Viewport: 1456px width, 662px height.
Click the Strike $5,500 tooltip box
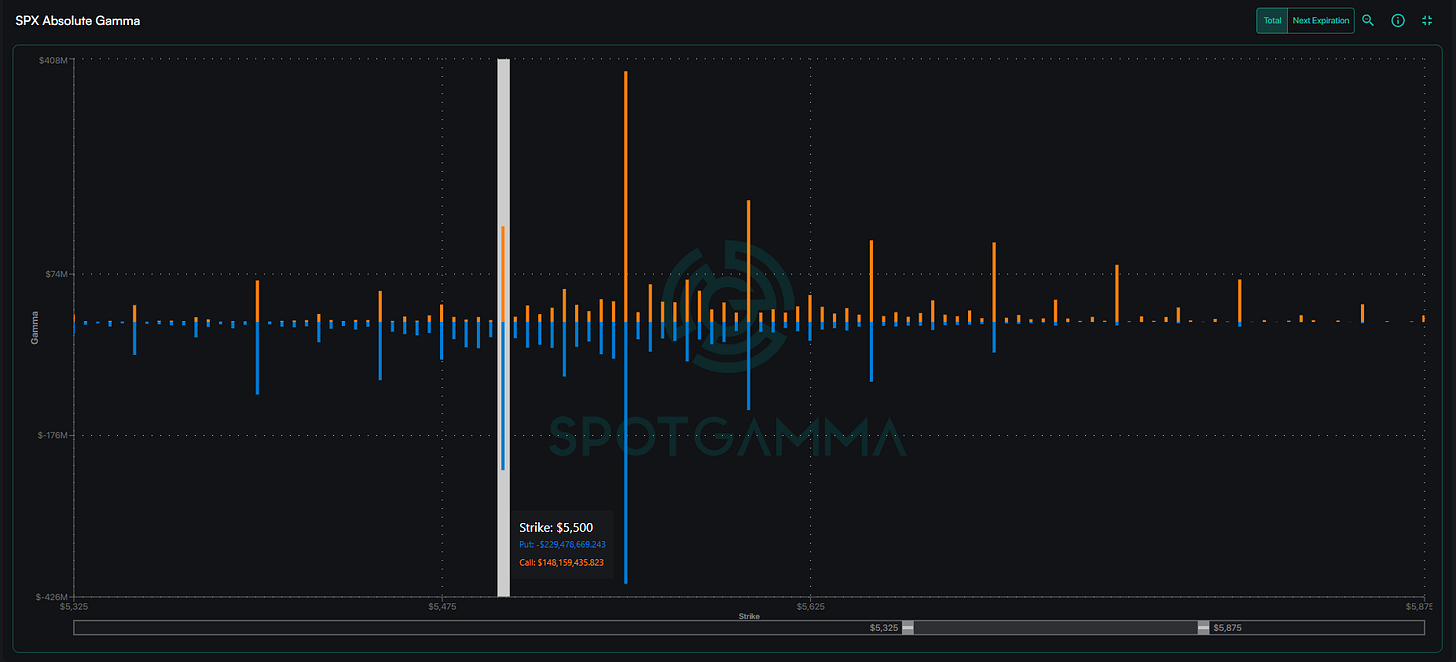[560, 545]
